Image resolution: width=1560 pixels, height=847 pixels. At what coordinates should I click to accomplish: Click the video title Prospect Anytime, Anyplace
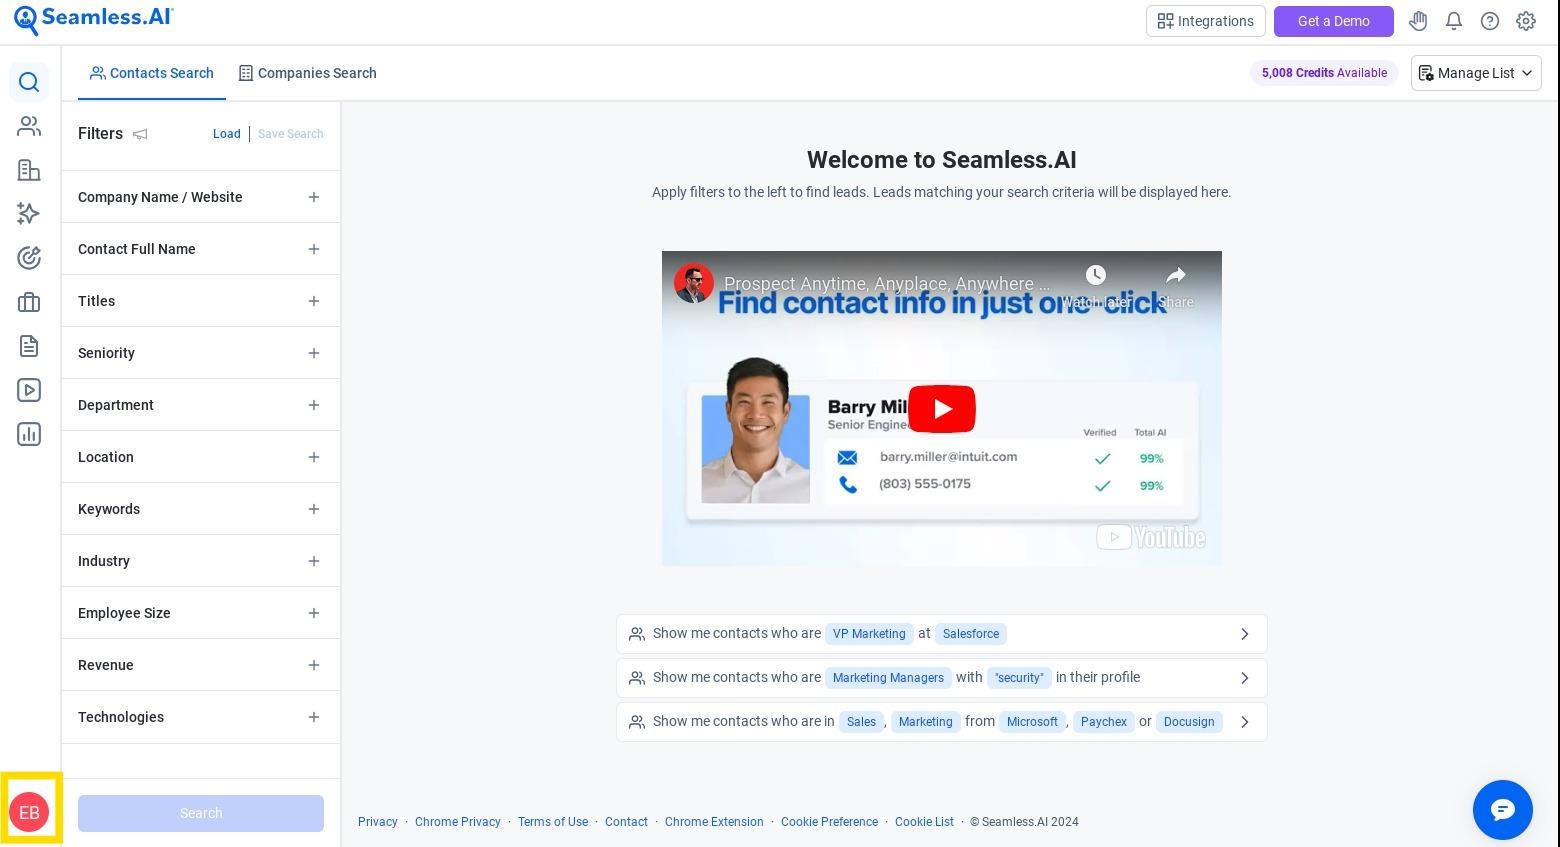click(887, 284)
